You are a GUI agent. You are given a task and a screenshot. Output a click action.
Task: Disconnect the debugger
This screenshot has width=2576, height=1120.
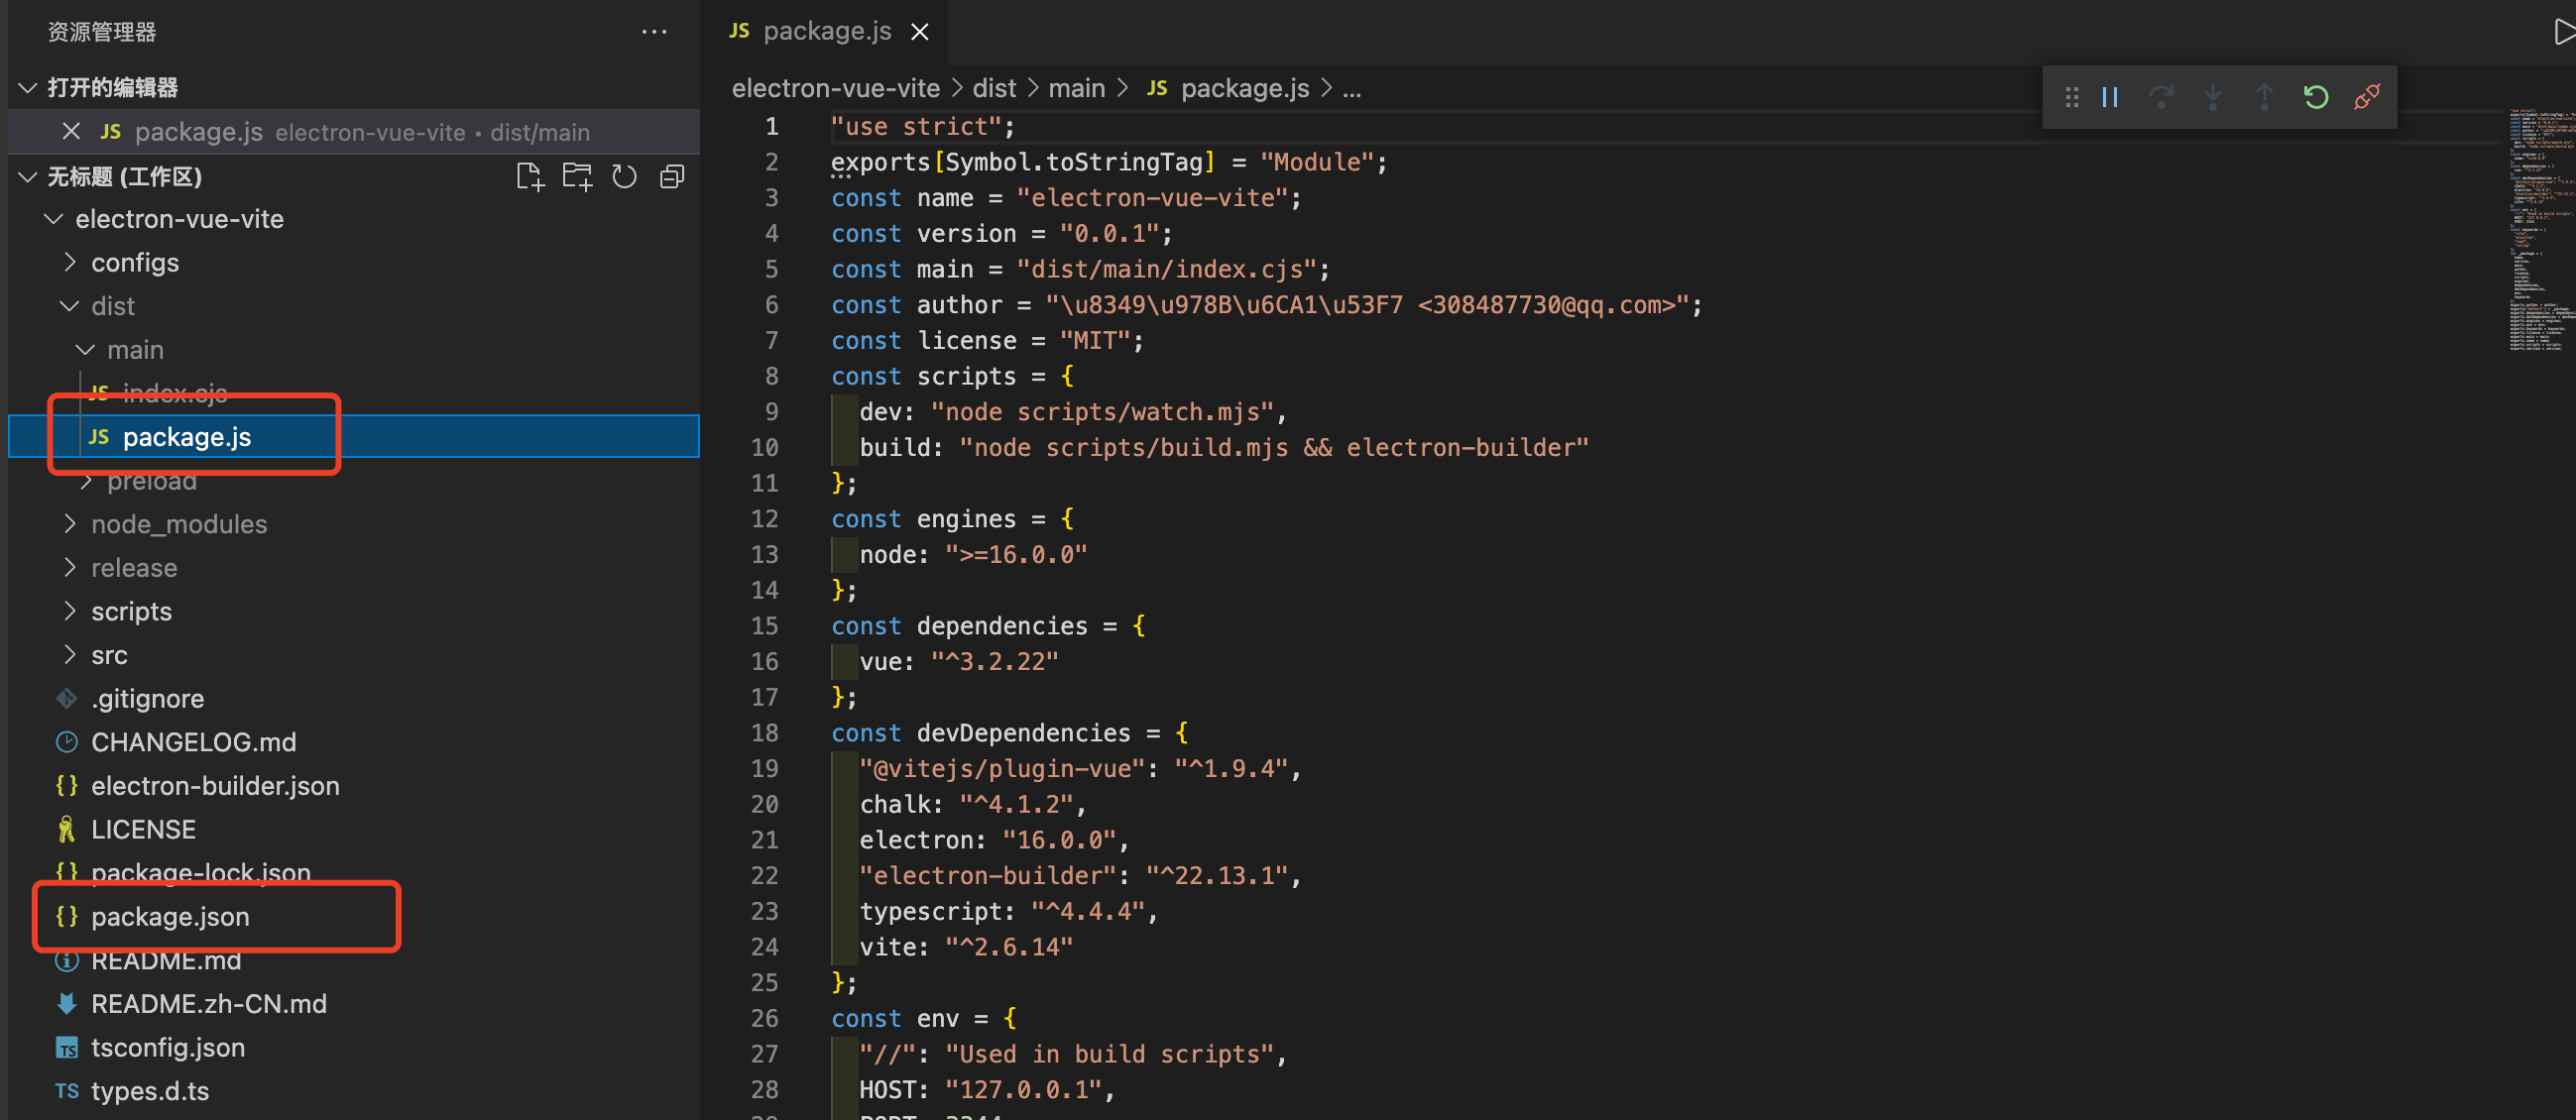(2367, 96)
